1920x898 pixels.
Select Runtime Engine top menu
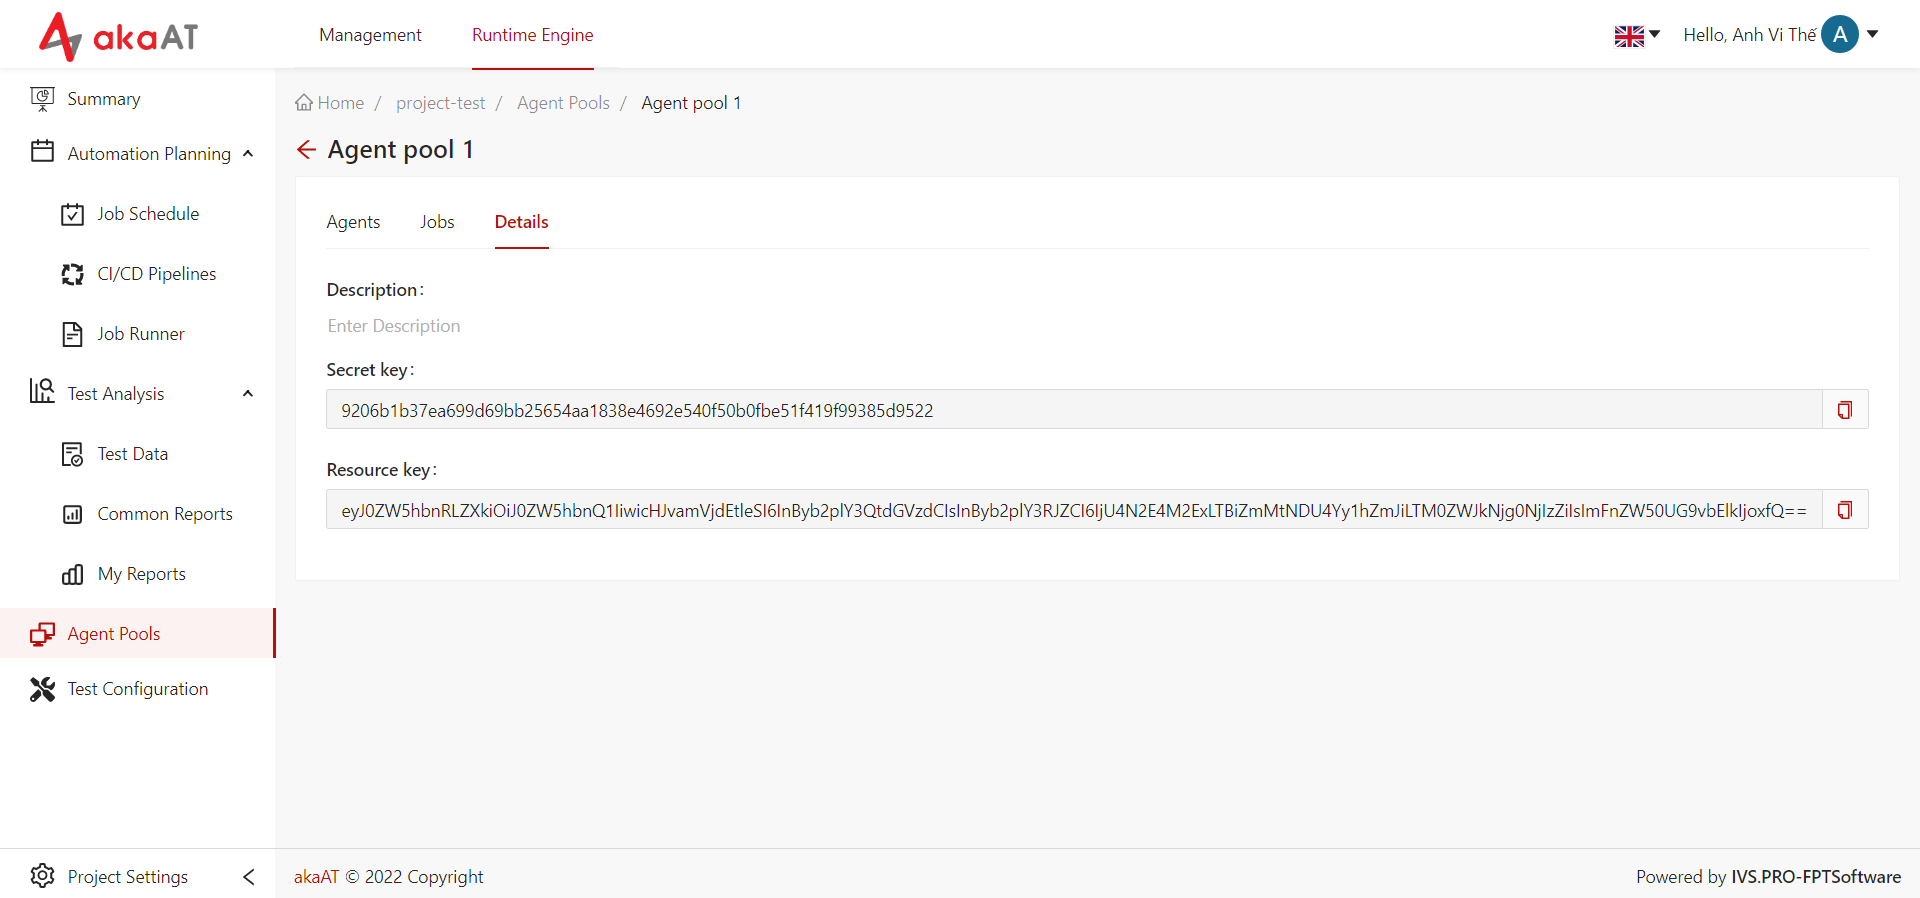pos(533,35)
